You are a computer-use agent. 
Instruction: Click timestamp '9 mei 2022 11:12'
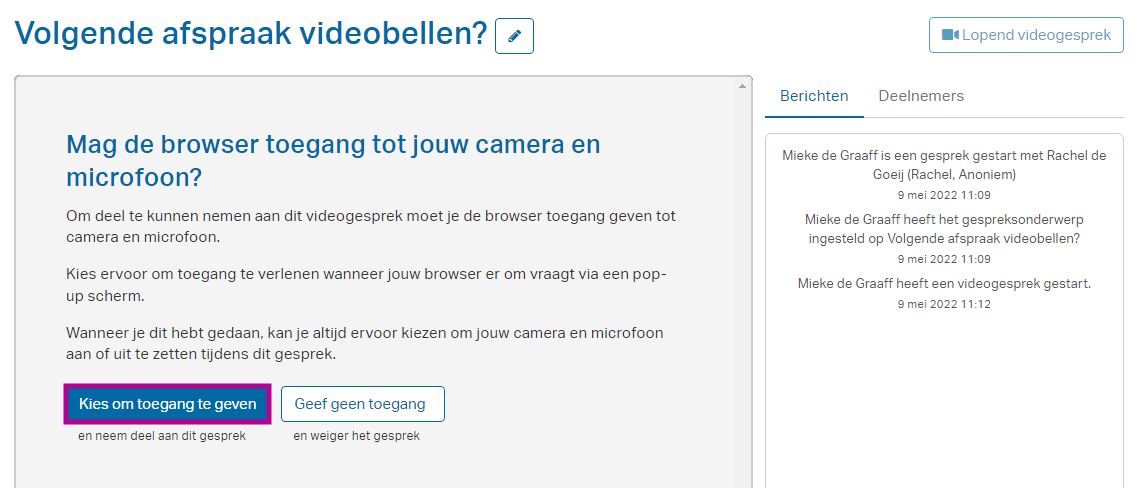(x=944, y=304)
